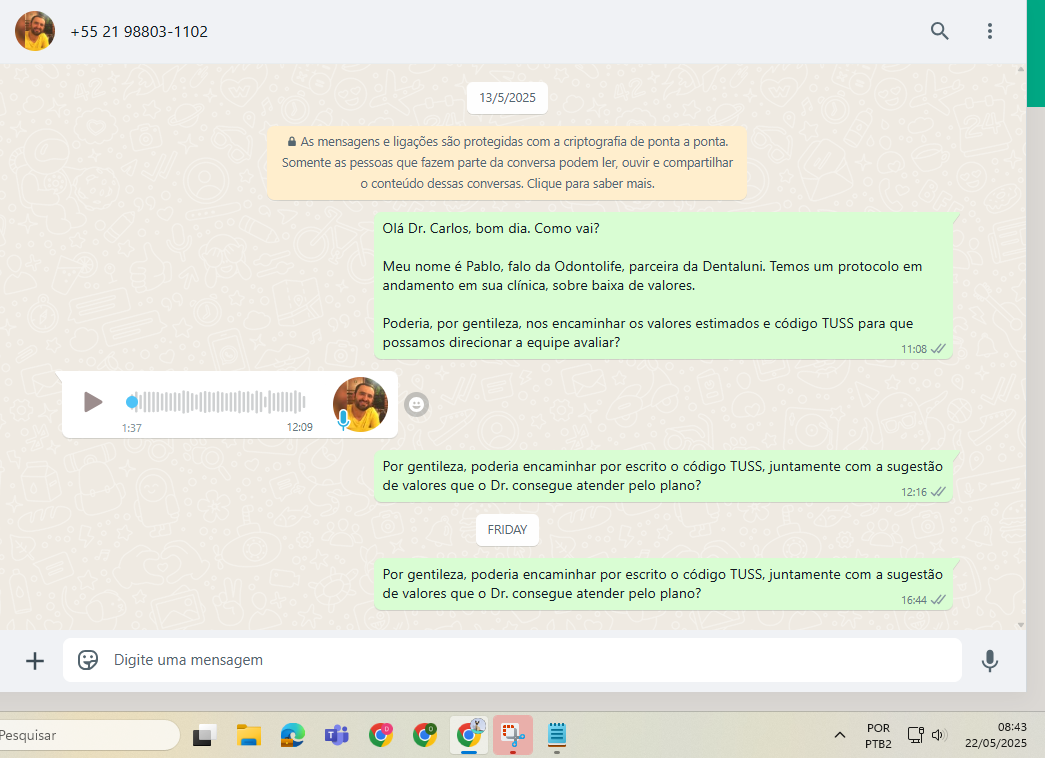1045x758 pixels.
Task: Click the message sent at 16:44
Action: [x=663, y=584]
